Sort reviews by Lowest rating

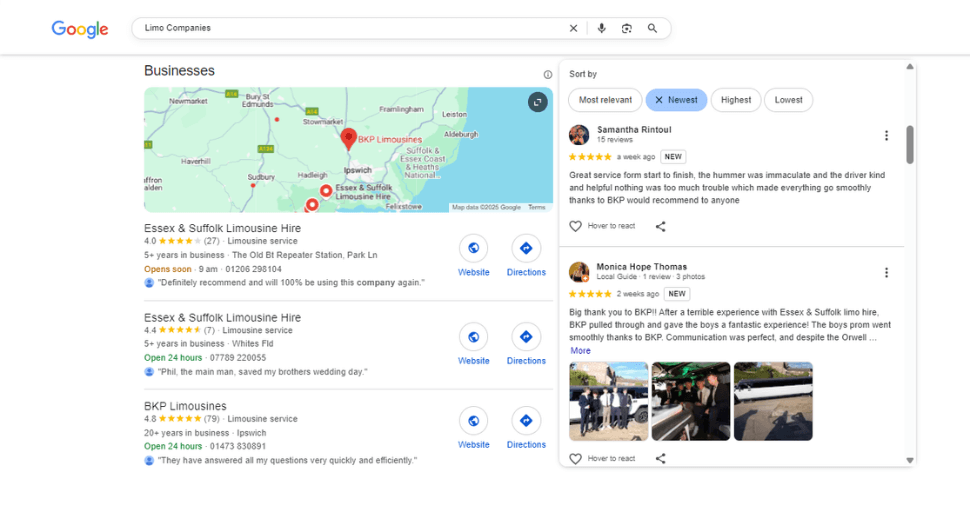pos(788,100)
